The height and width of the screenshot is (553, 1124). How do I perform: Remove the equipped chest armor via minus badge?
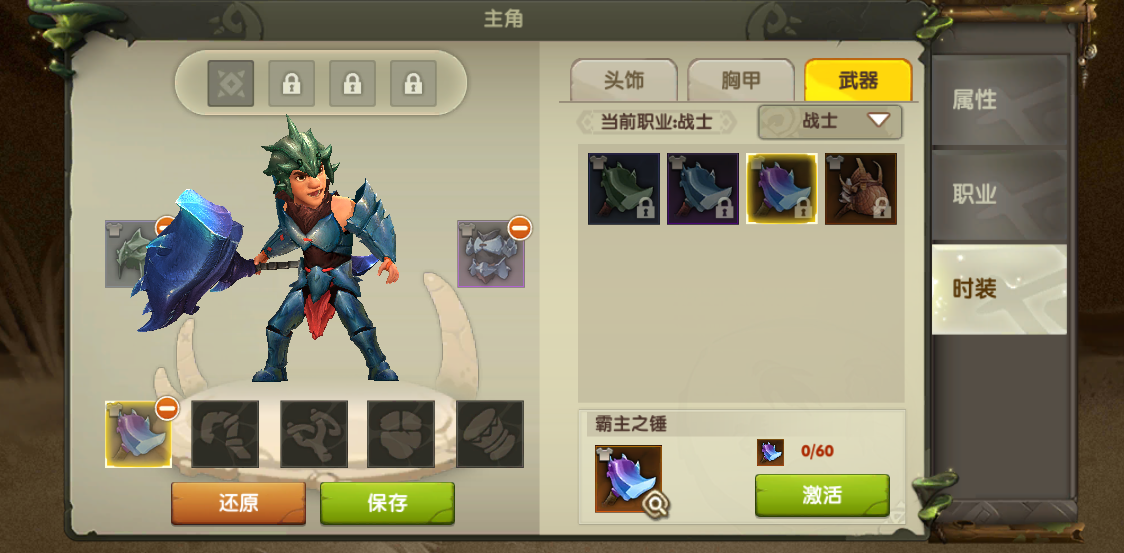(x=520, y=228)
